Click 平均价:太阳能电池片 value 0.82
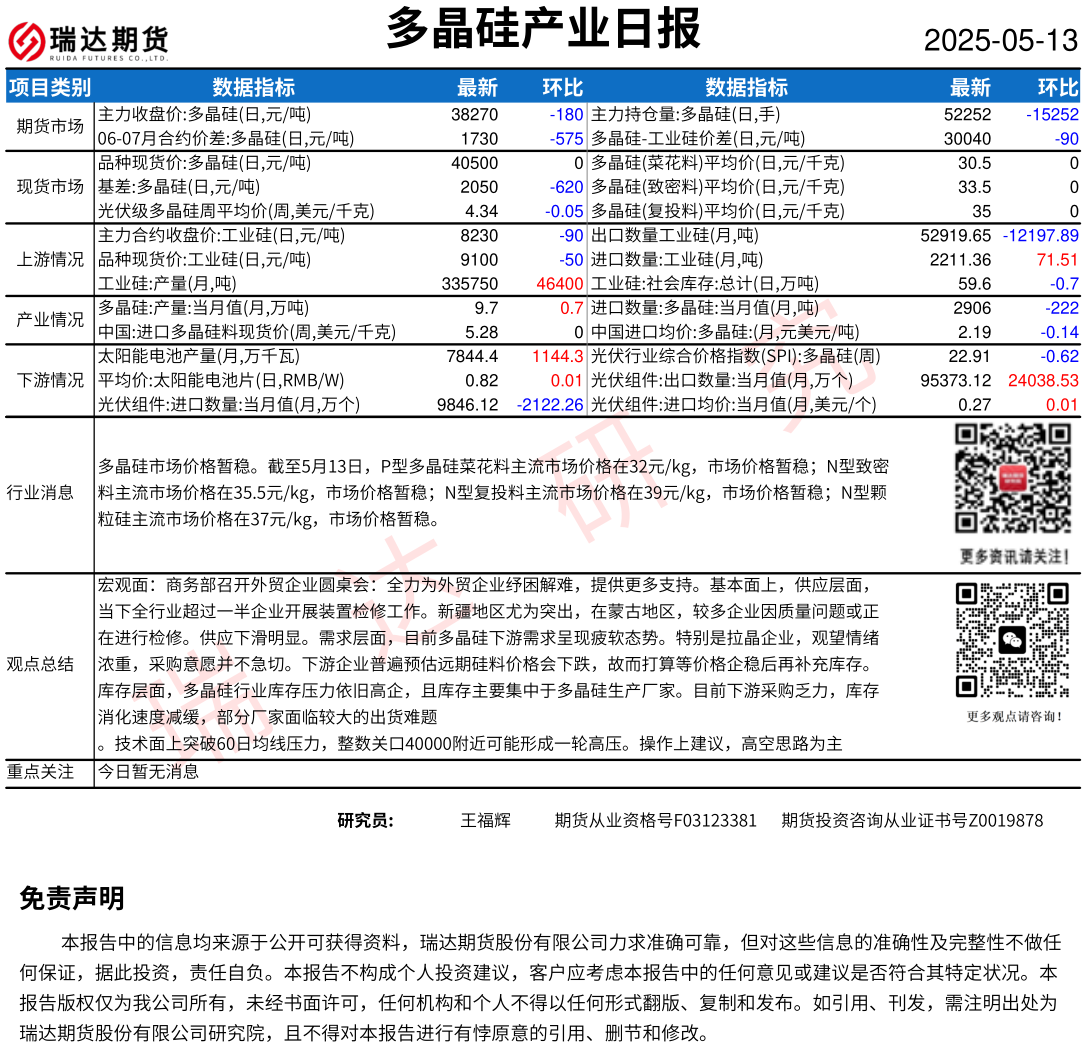The height and width of the screenshot is (1046, 1086). pyautogui.click(x=481, y=381)
